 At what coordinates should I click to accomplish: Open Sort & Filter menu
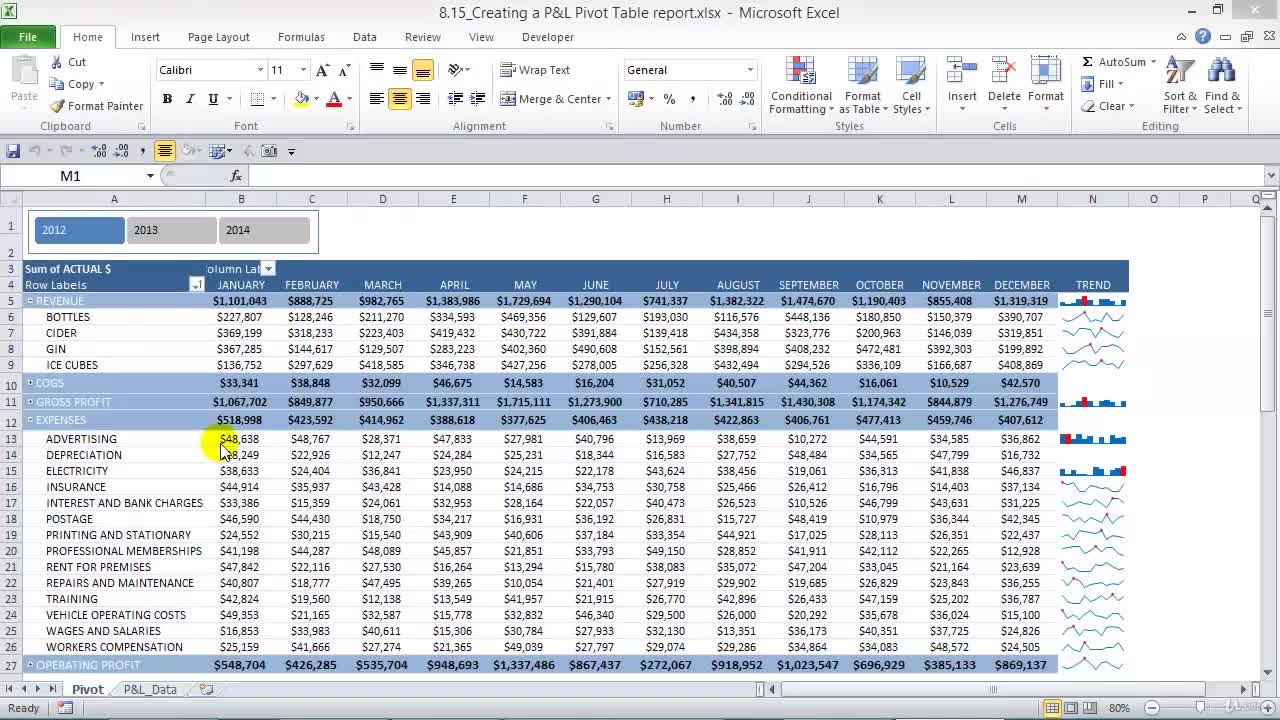point(1180,86)
